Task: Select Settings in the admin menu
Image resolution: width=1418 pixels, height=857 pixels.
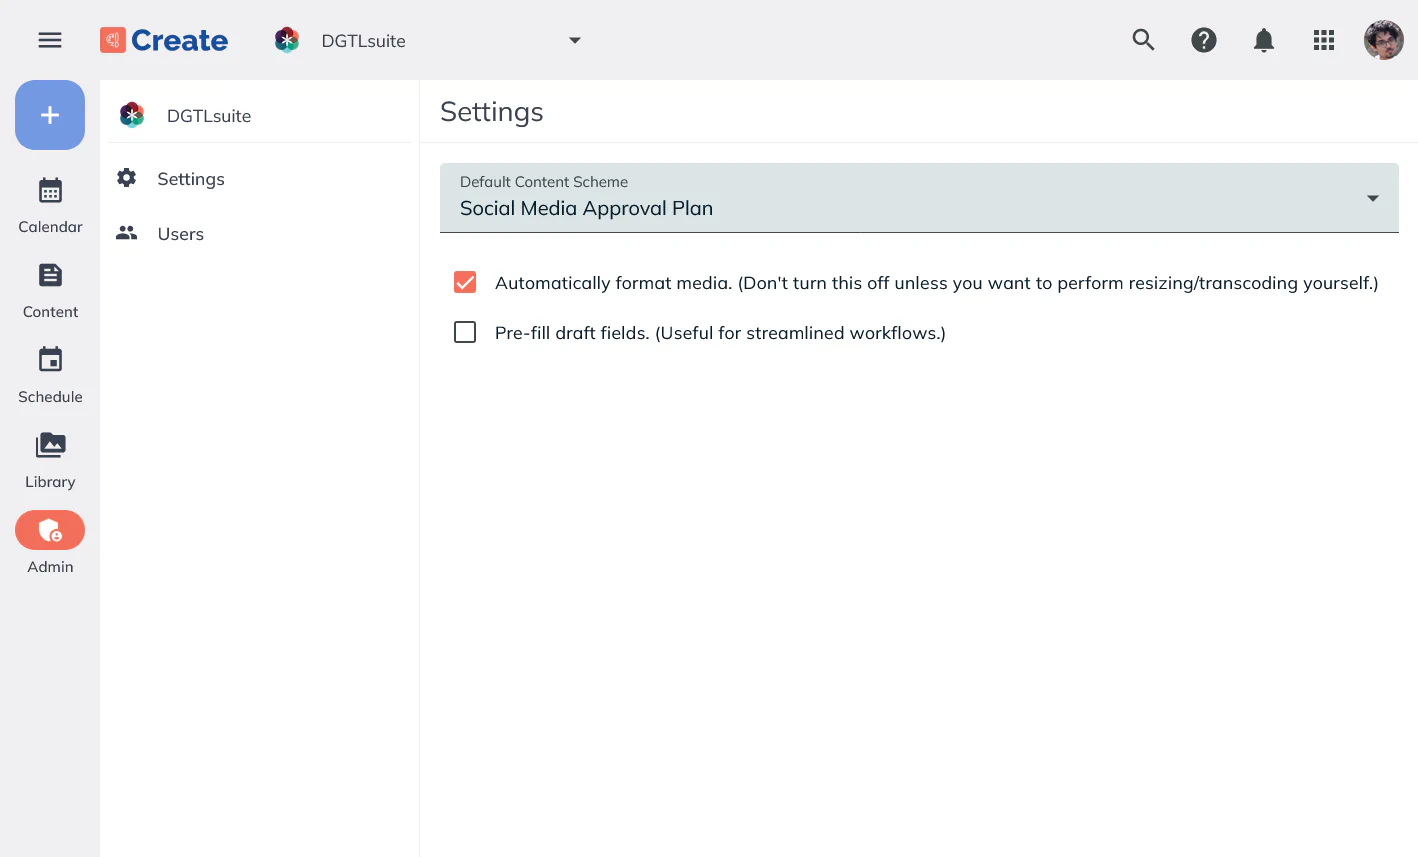Action: point(190,179)
